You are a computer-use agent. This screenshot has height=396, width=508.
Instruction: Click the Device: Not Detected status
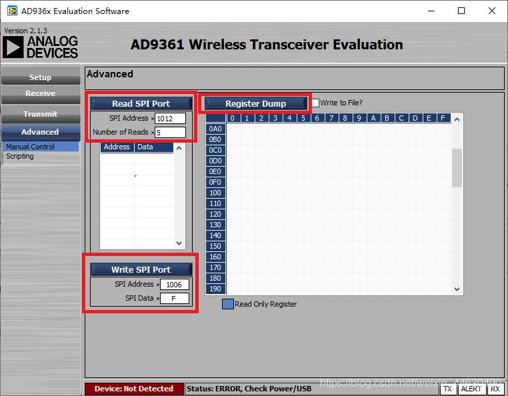click(x=134, y=389)
